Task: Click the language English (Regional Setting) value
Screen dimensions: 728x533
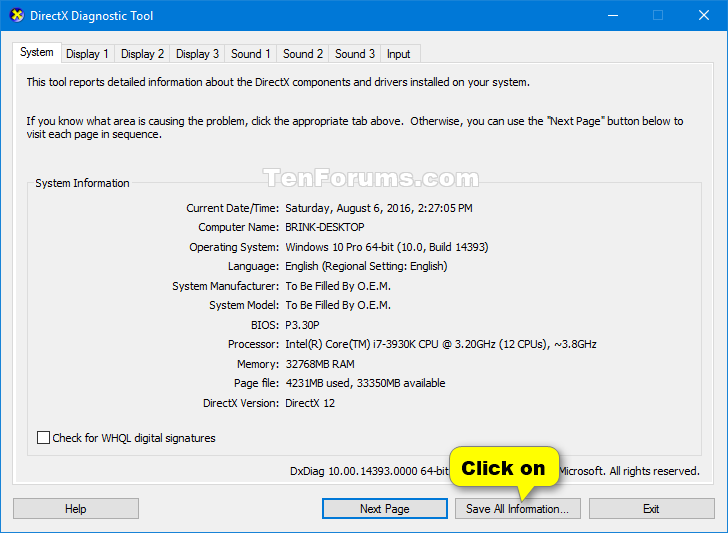Action: click(366, 266)
